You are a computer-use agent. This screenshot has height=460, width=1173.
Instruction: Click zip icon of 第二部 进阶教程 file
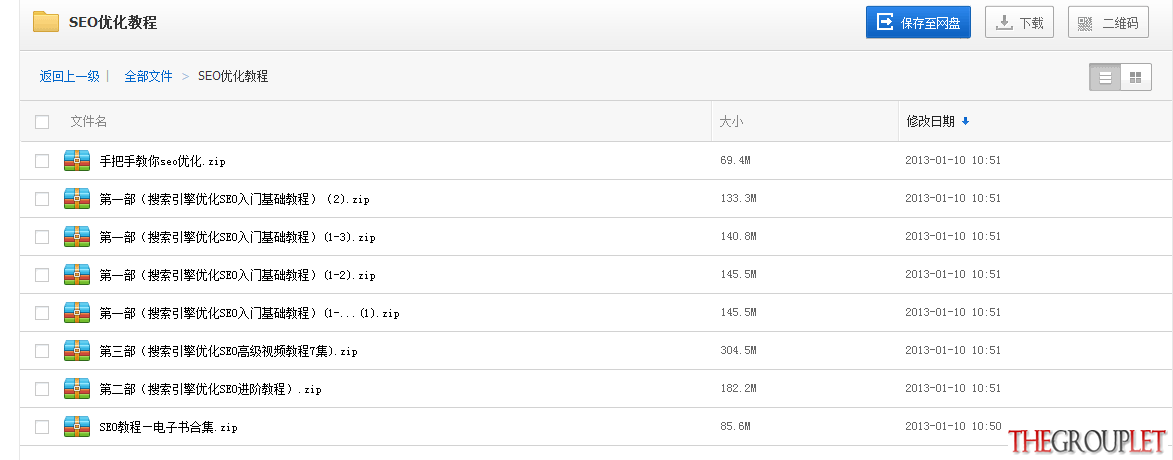tap(77, 389)
